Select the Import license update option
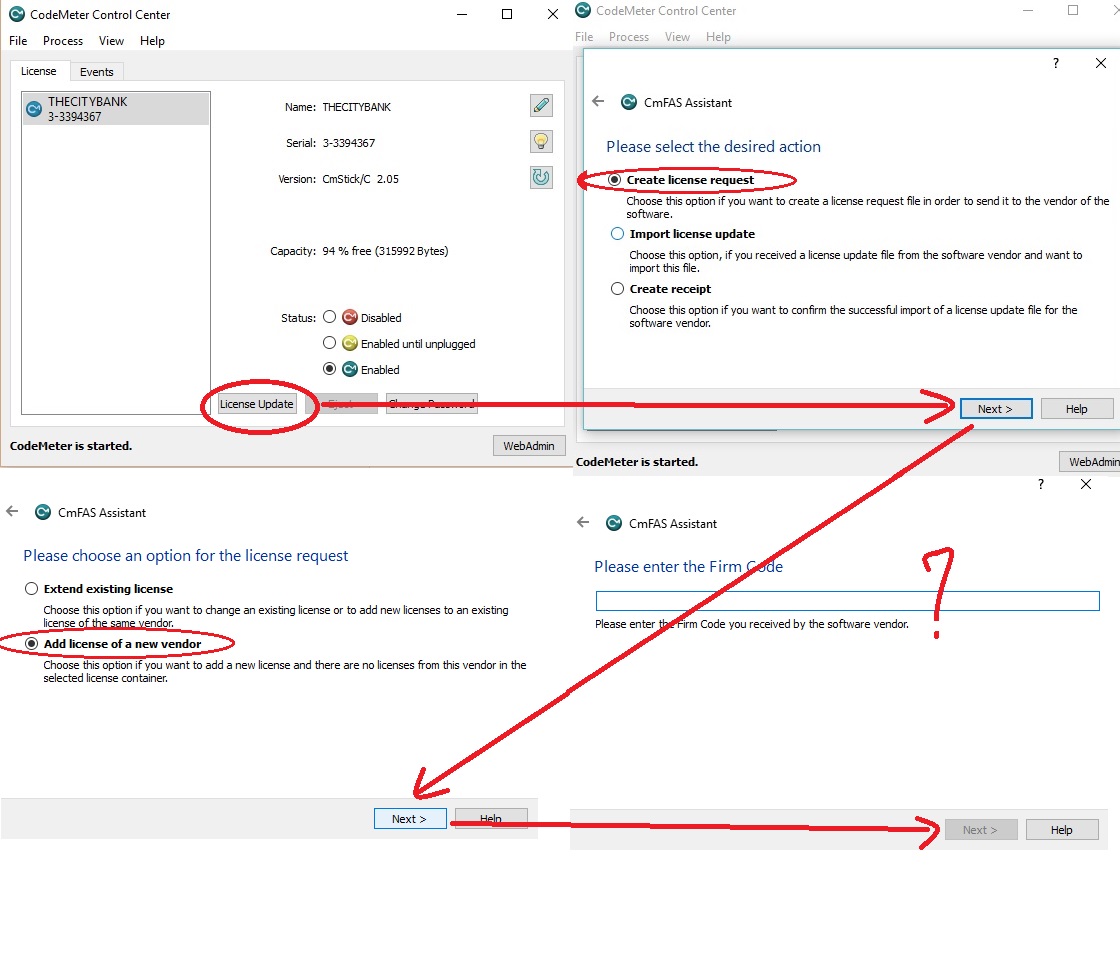The height and width of the screenshot is (978, 1120). point(617,234)
